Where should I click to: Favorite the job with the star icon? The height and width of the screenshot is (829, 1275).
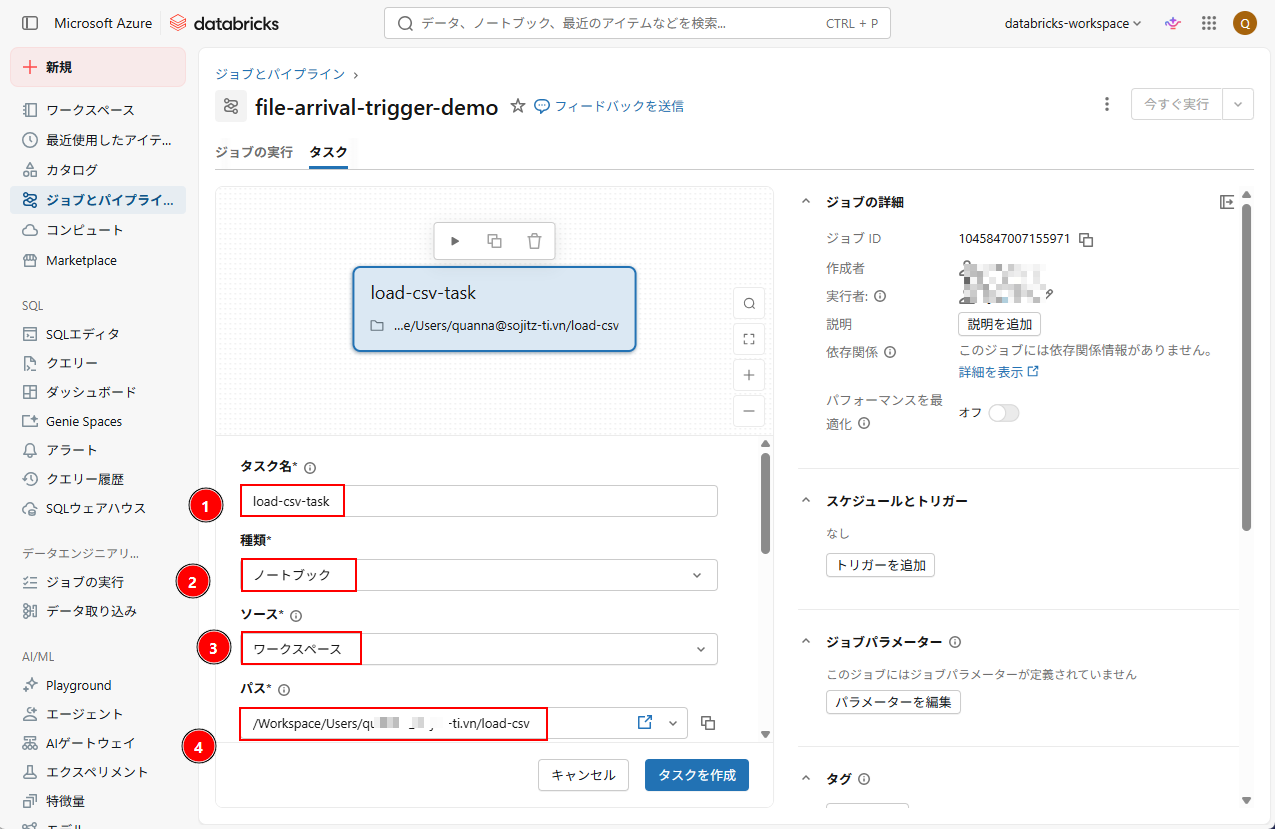(518, 106)
